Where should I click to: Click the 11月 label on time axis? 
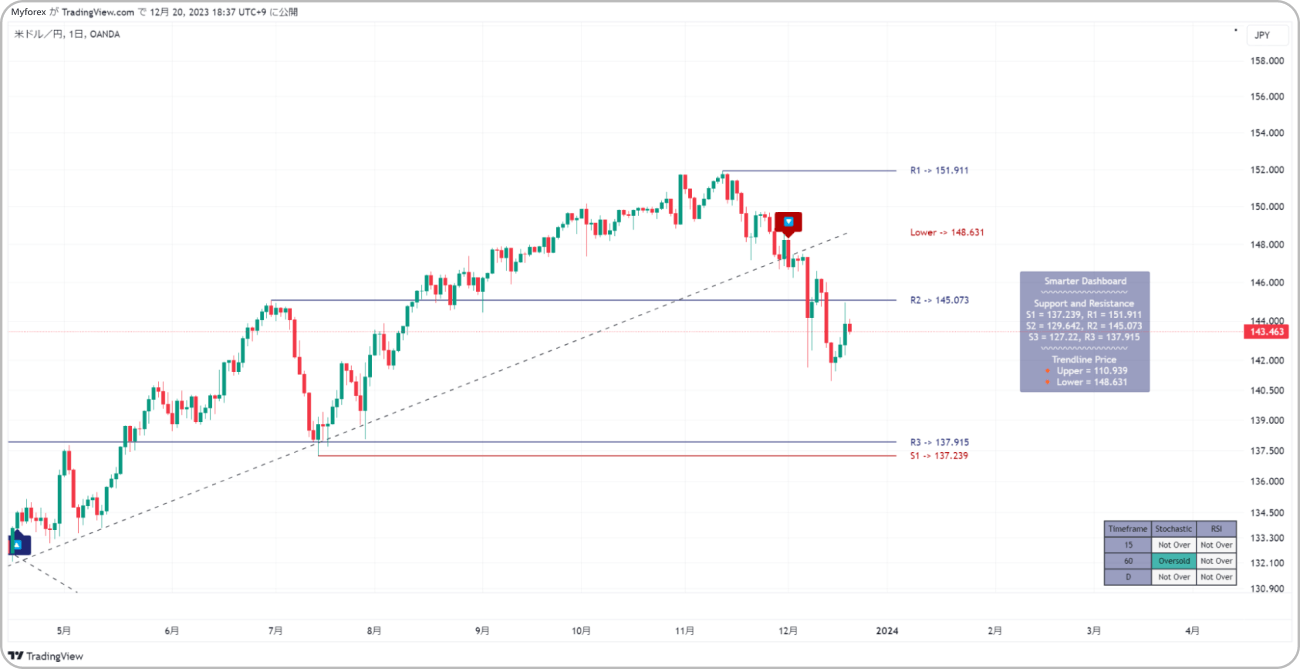pos(685,631)
